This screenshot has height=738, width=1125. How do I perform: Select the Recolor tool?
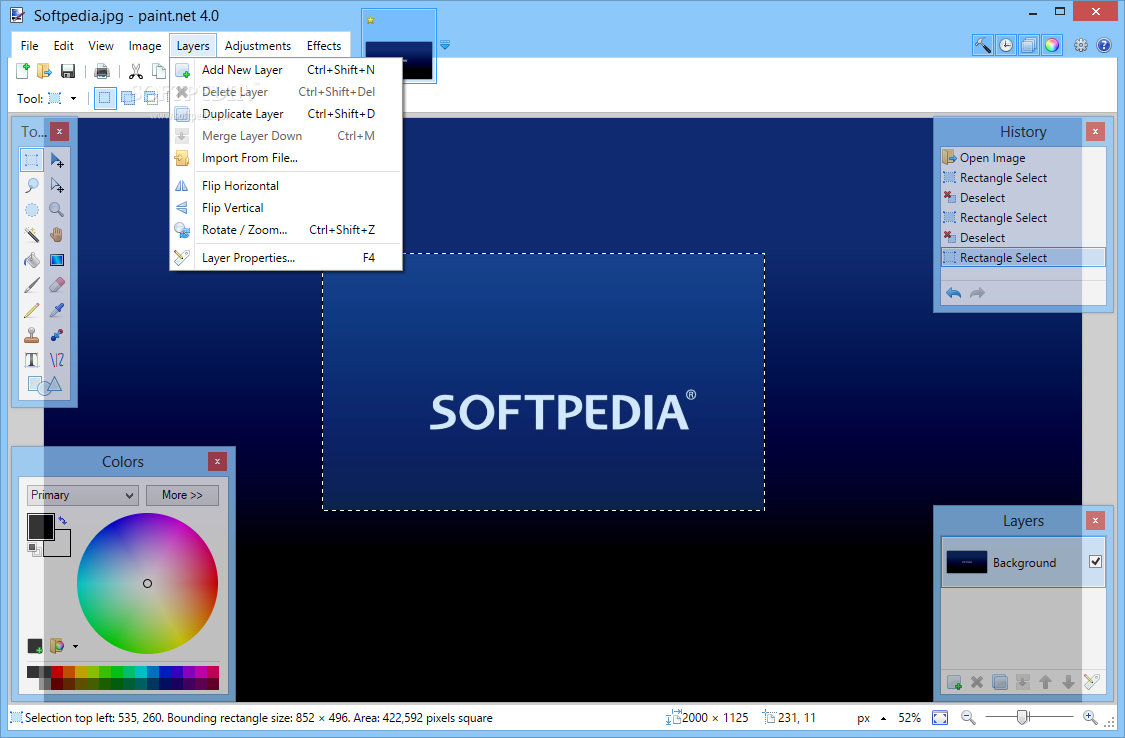57,335
